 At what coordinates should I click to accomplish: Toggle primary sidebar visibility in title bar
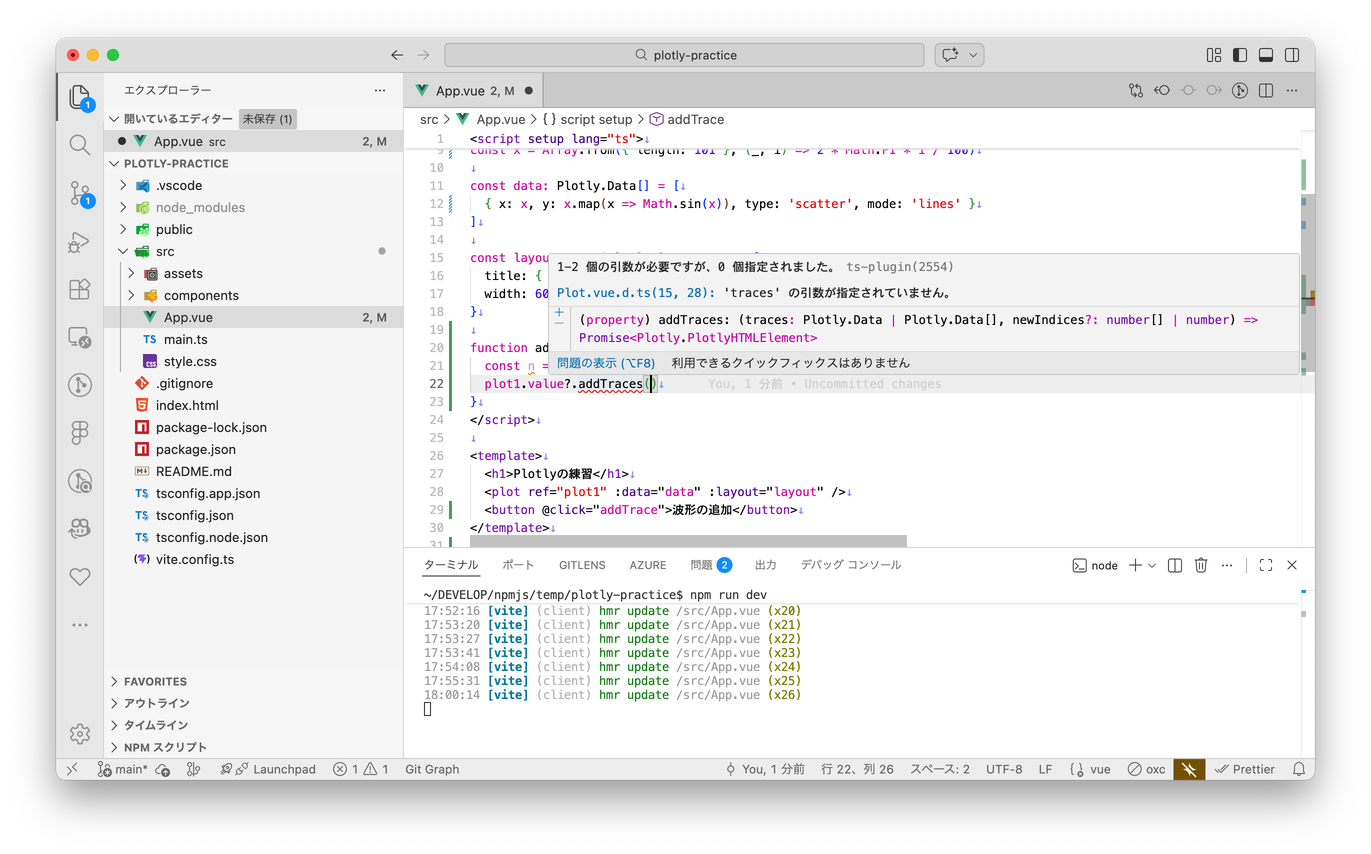tap(1240, 55)
